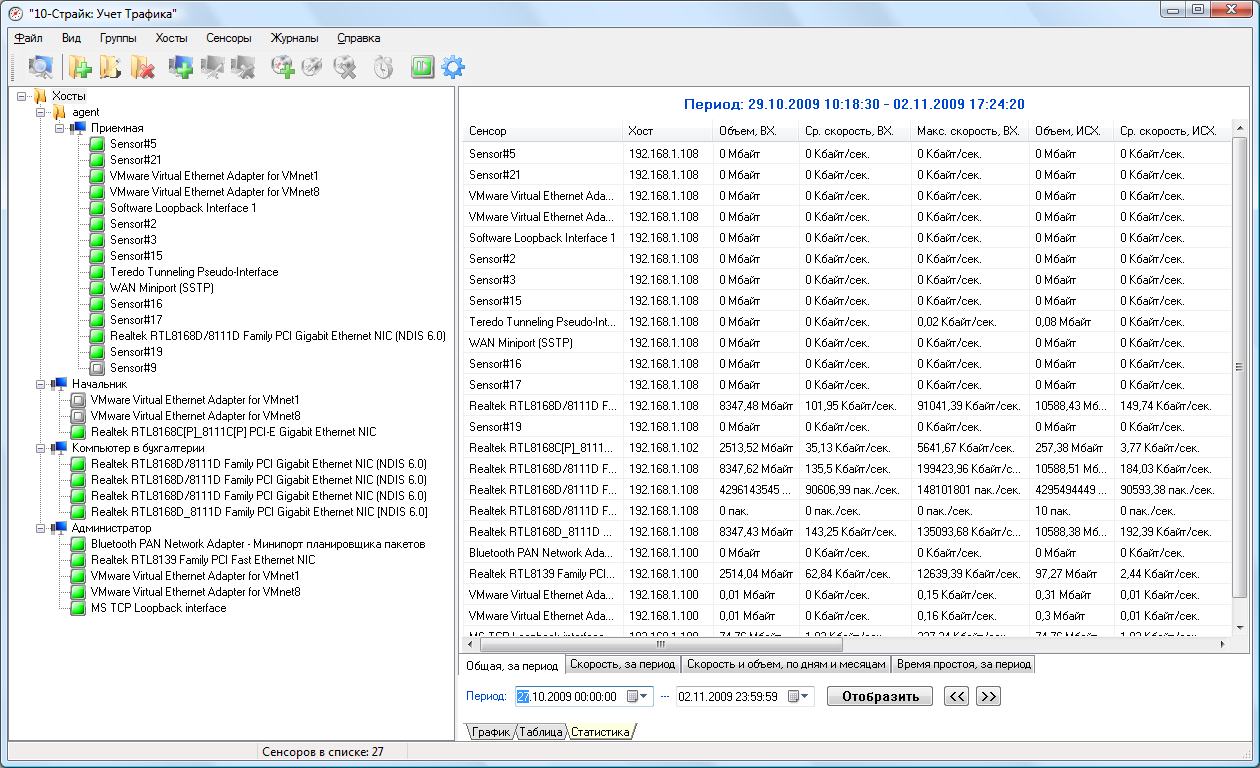Click the period end date field
Image resolution: width=1260 pixels, height=768 pixels.
click(x=745, y=696)
